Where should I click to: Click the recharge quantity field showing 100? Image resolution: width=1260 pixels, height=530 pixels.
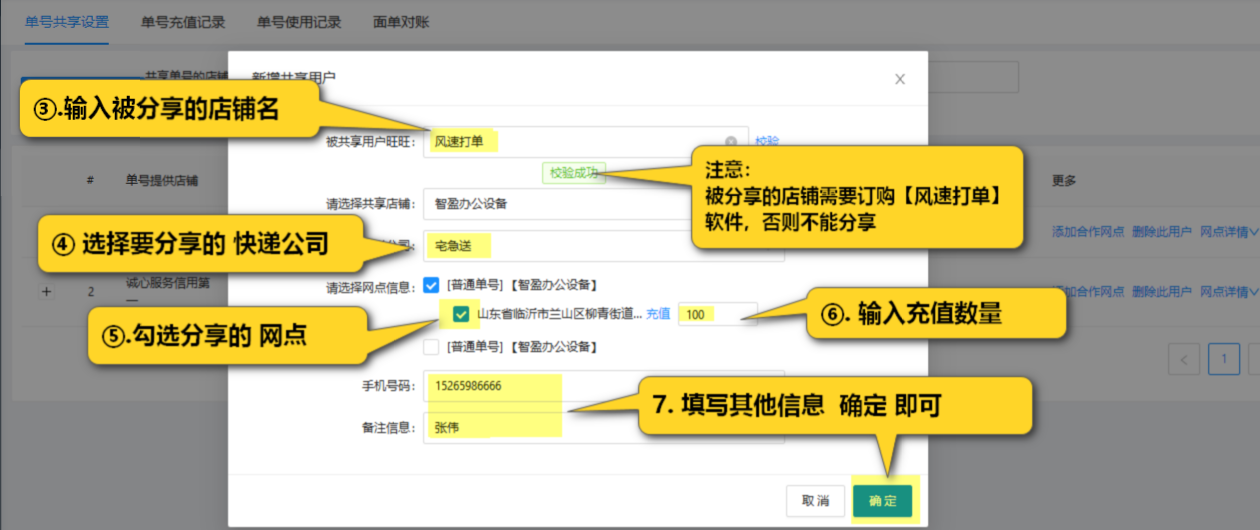tap(717, 314)
